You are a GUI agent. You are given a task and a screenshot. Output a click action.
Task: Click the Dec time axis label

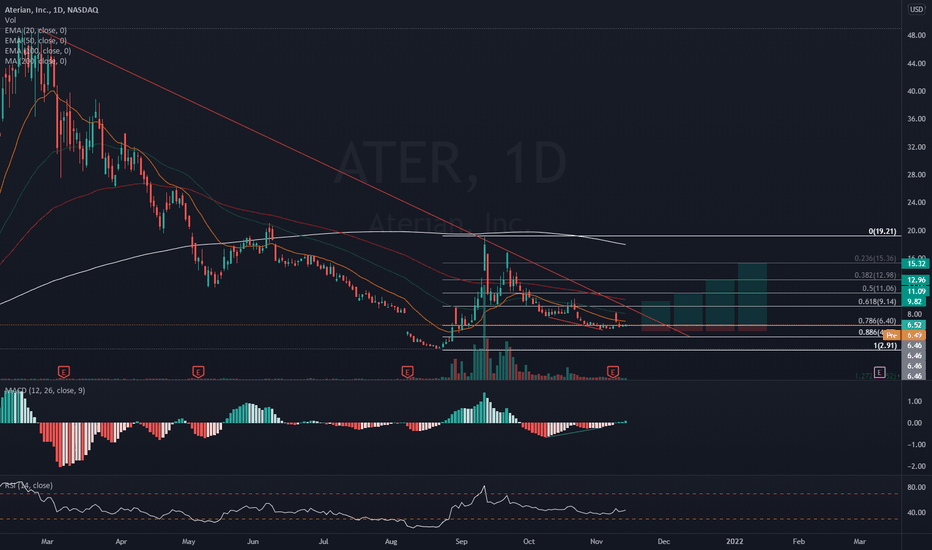[664, 542]
